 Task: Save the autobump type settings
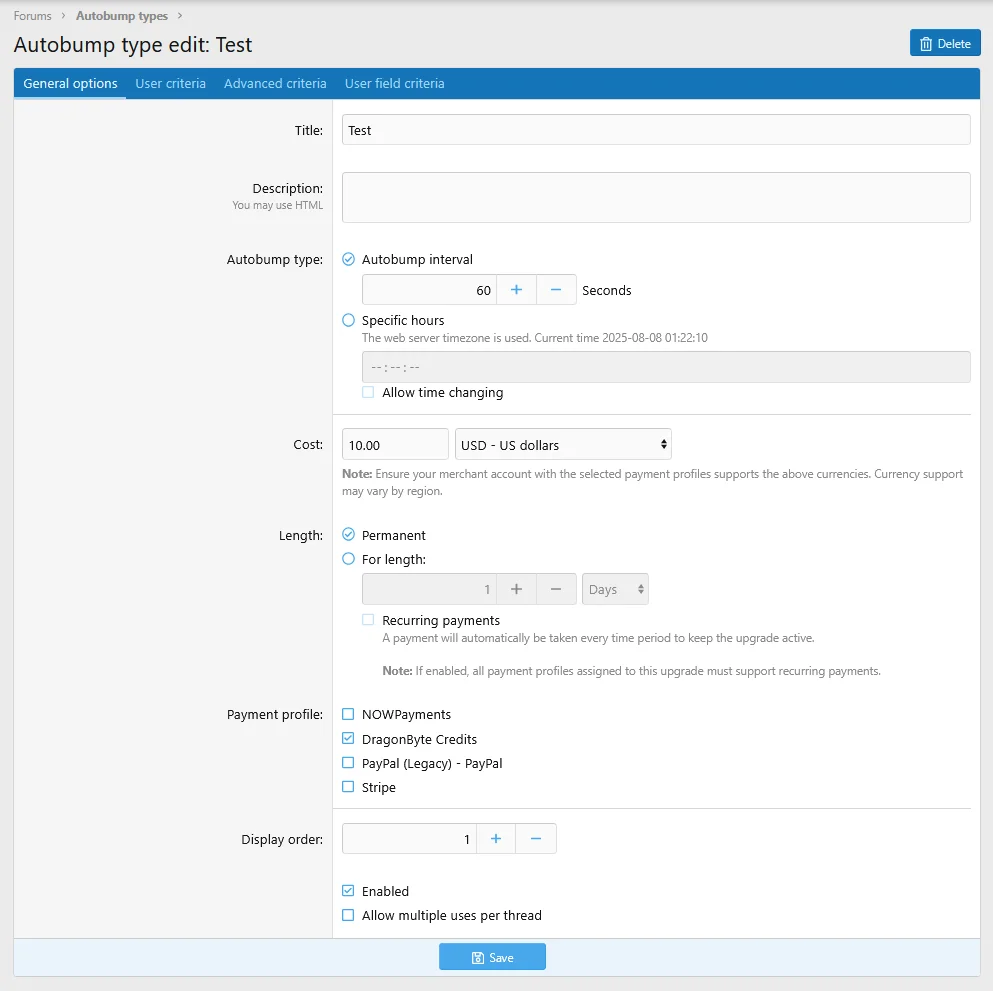coord(492,957)
